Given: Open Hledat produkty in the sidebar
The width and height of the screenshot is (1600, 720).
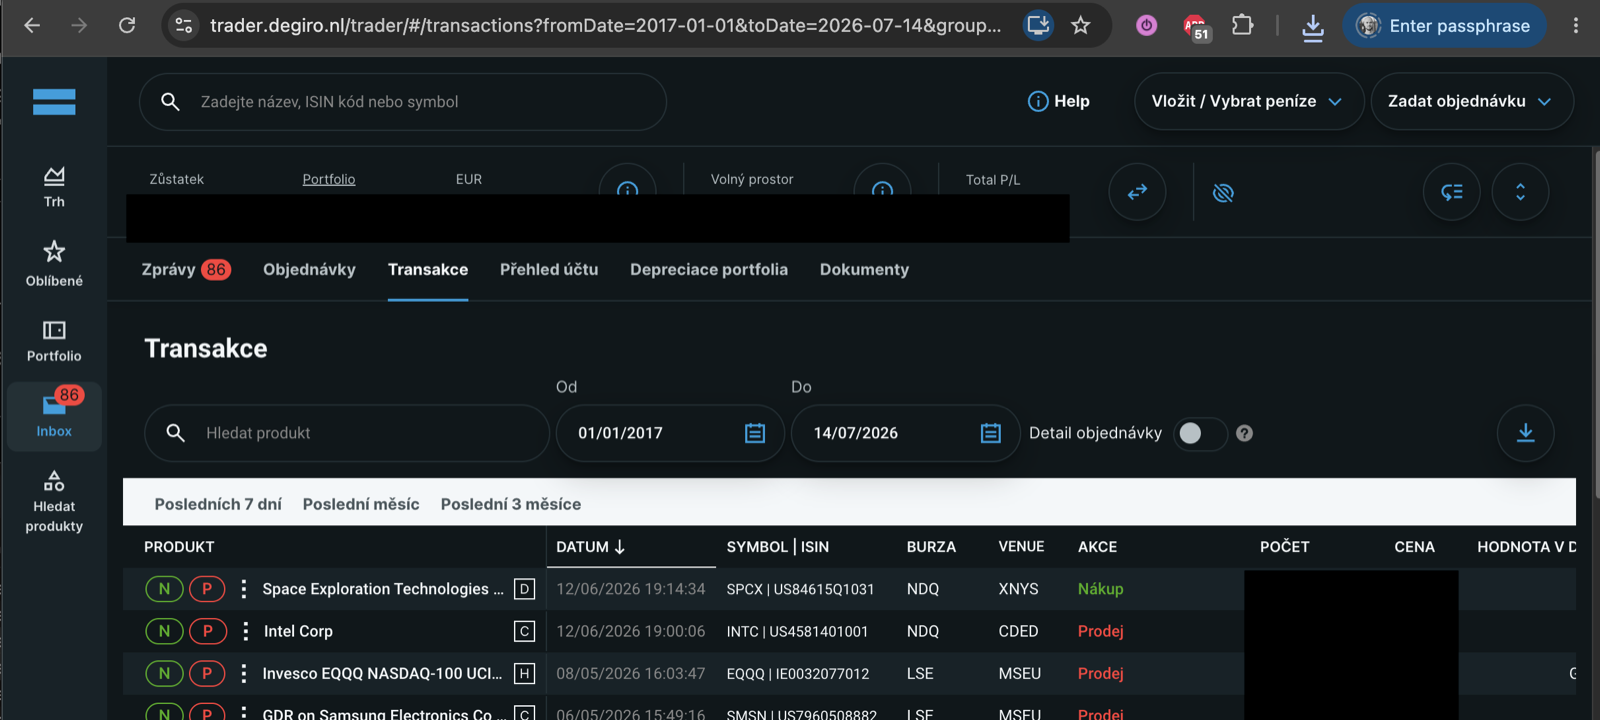Looking at the screenshot, I should [x=54, y=501].
